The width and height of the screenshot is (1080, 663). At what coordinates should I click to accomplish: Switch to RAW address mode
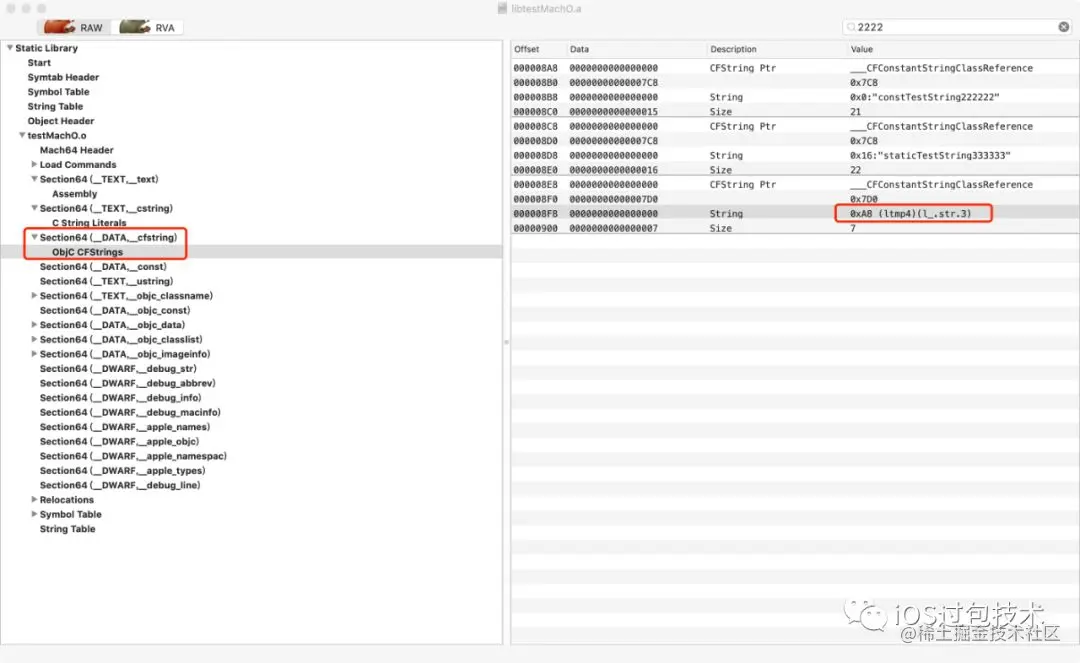74,28
